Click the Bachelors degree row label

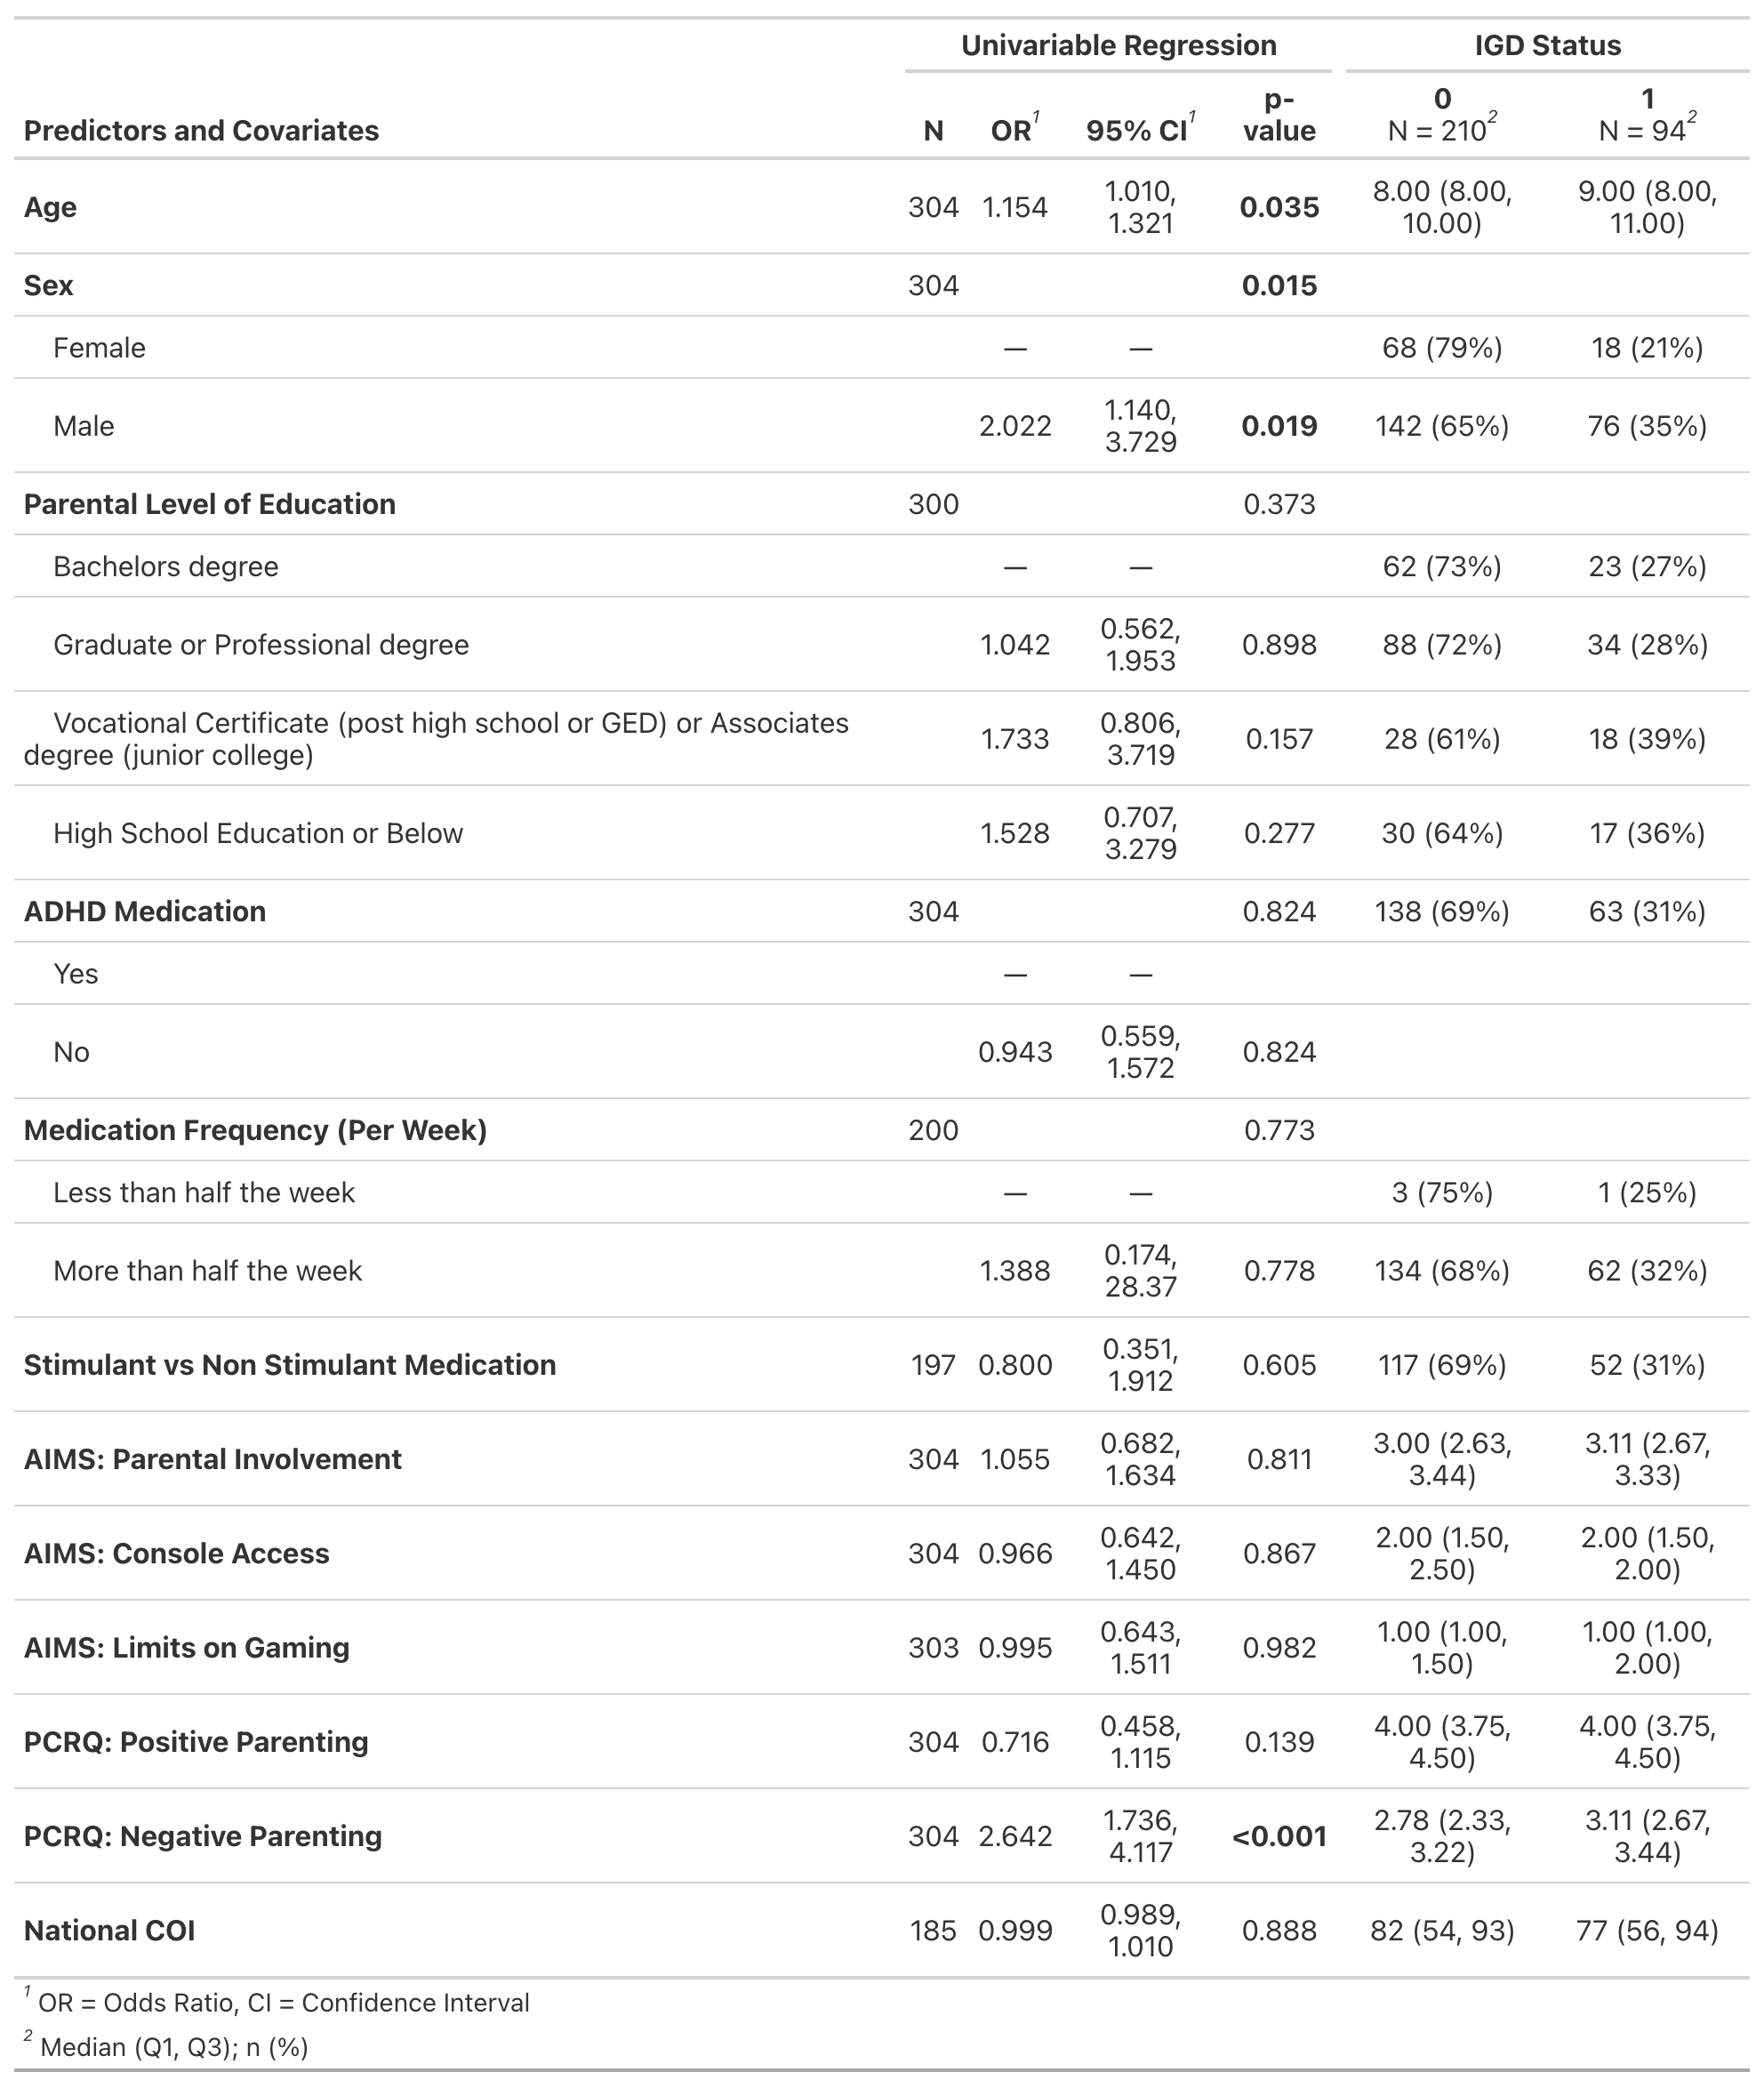(166, 567)
